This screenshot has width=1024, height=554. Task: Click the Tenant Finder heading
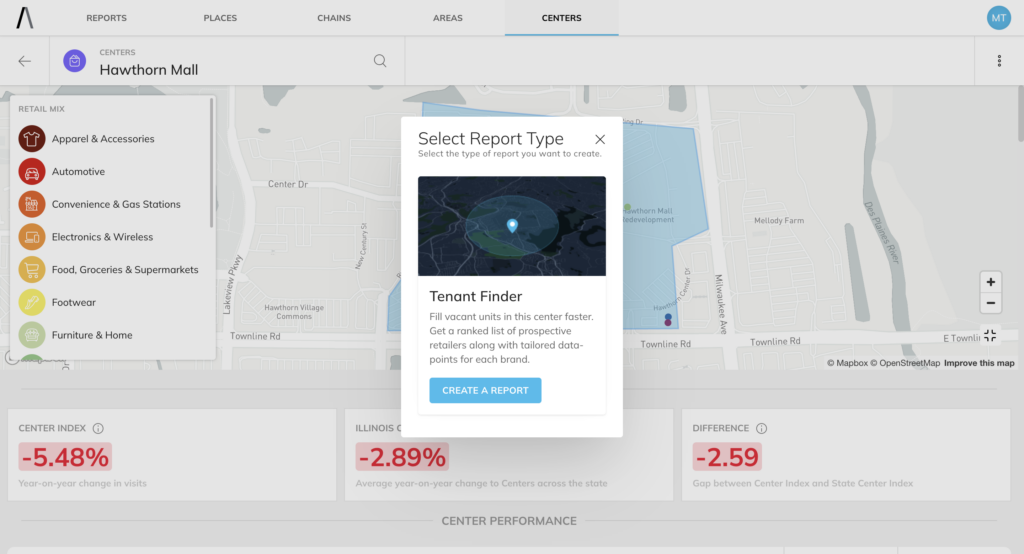tap(475, 296)
